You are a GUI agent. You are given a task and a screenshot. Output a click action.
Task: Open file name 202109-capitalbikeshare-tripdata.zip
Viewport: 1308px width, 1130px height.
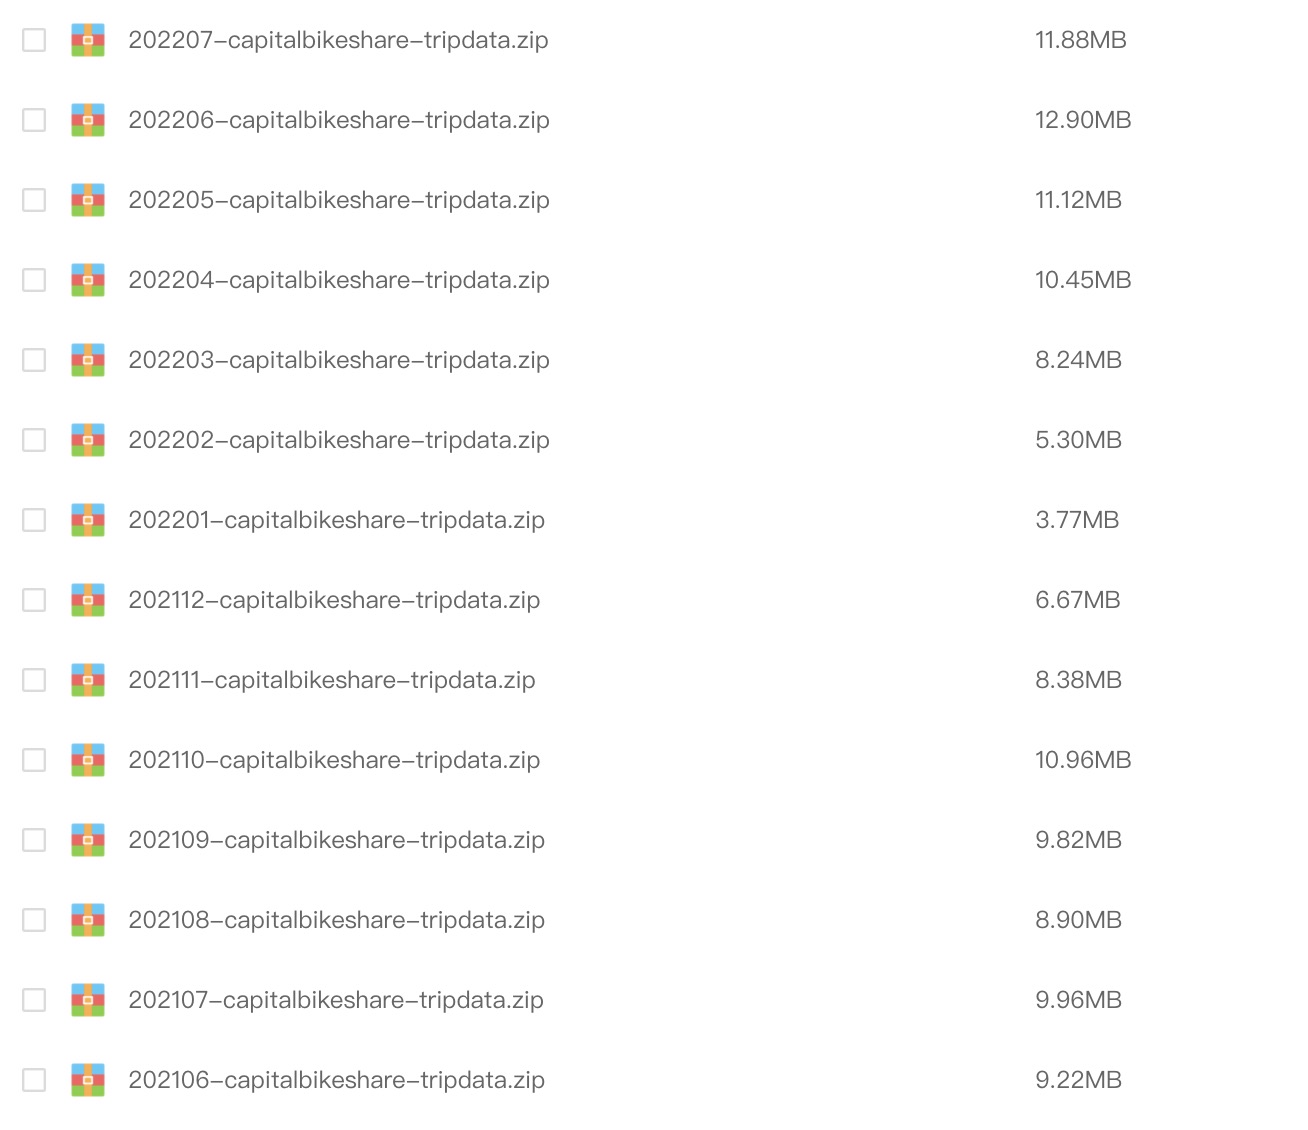pos(336,840)
